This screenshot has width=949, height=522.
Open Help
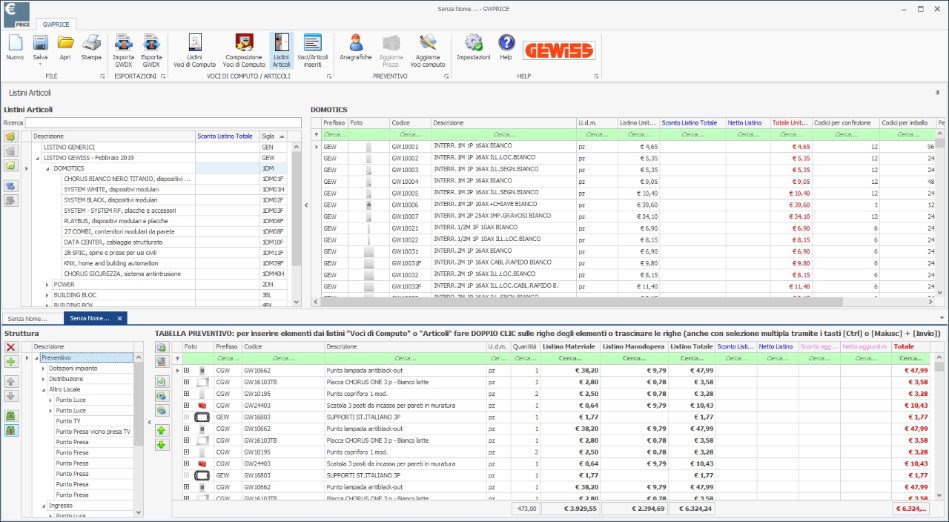pos(506,47)
